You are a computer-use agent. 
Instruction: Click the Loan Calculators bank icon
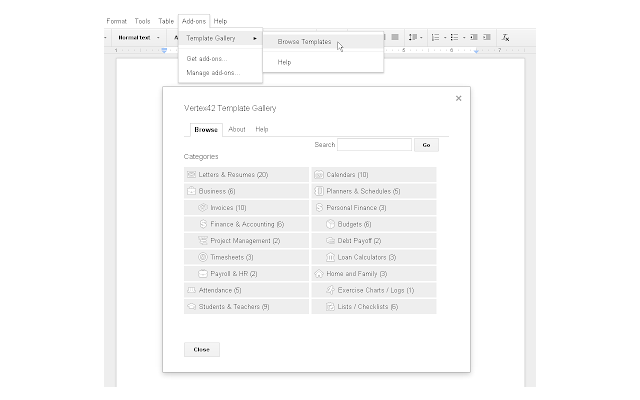[x=330, y=257]
